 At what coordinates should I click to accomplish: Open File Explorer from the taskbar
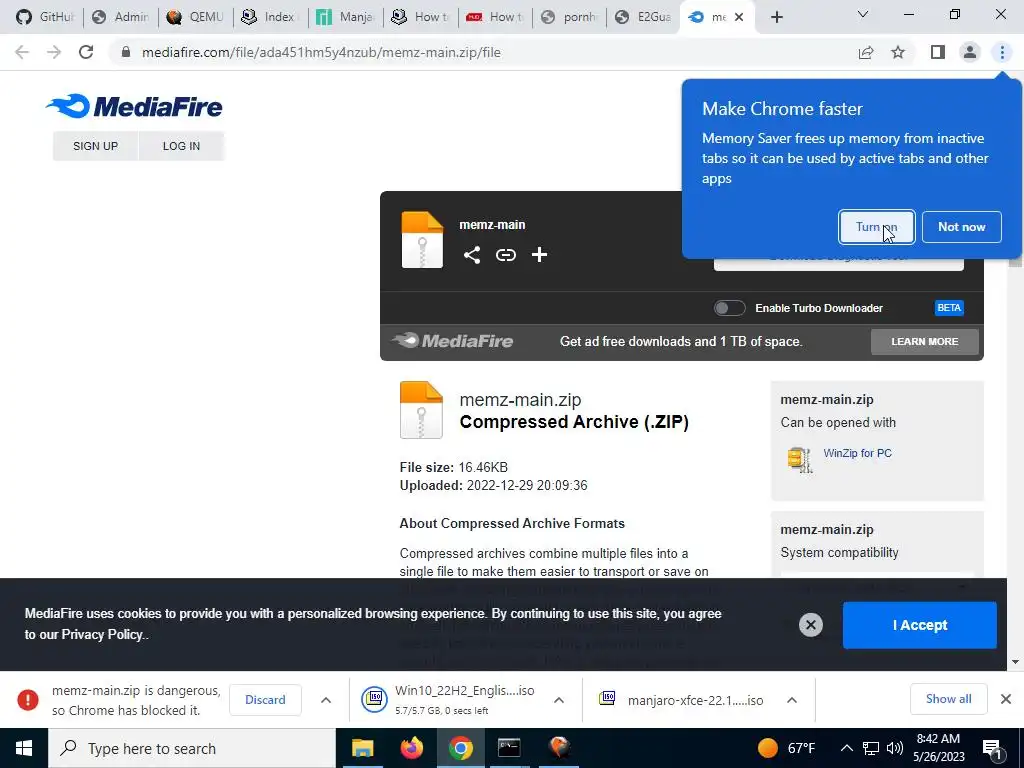(x=362, y=748)
